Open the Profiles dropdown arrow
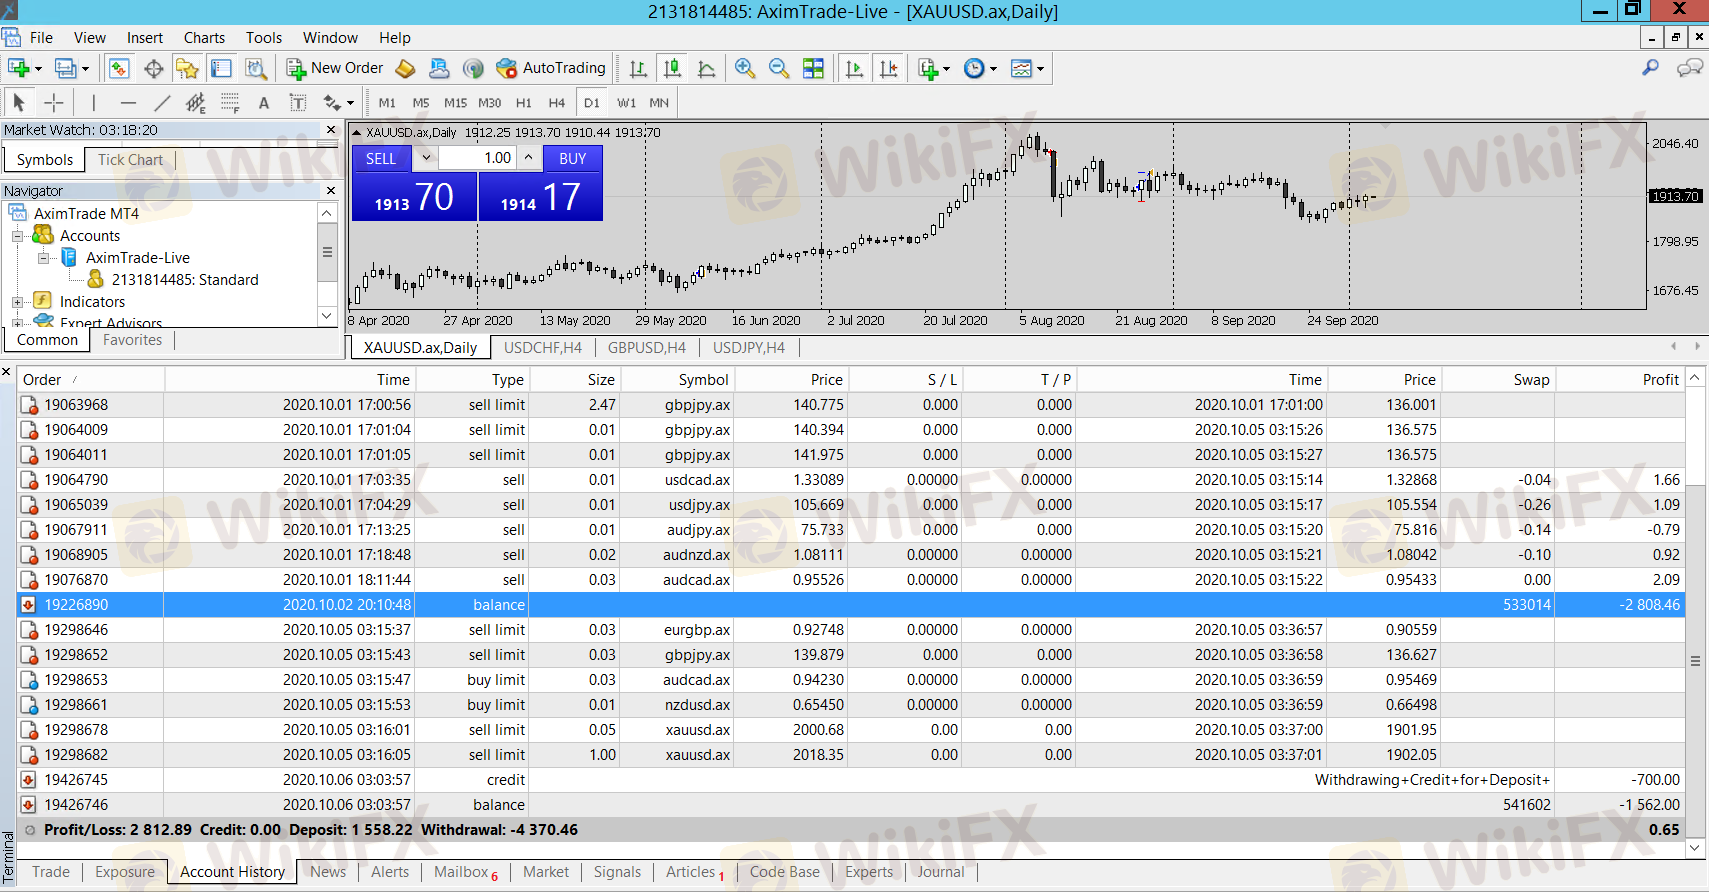The image size is (1709, 892). click(85, 69)
